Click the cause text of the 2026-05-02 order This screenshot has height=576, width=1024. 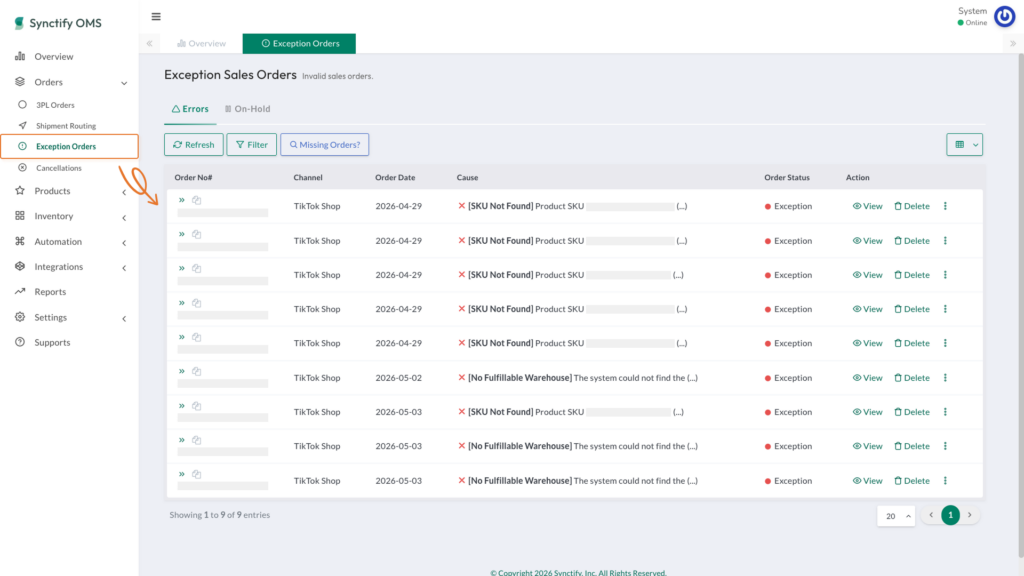click(577, 378)
